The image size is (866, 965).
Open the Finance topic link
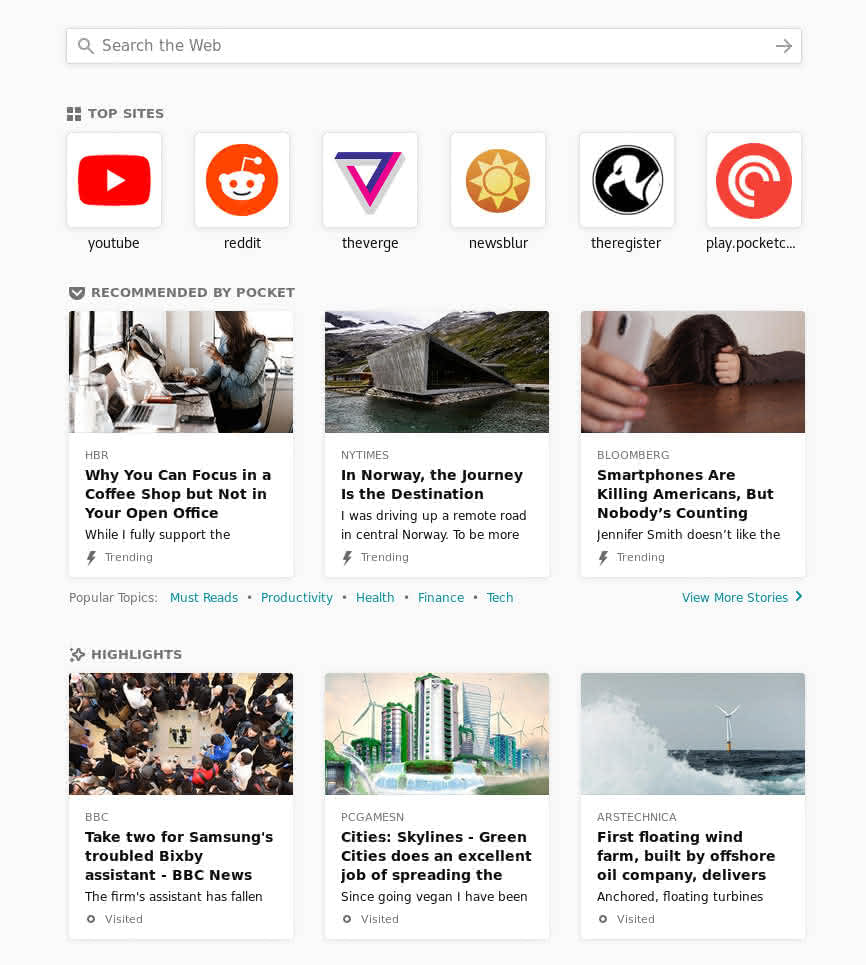pyautogui.click(x=441, y=598)
